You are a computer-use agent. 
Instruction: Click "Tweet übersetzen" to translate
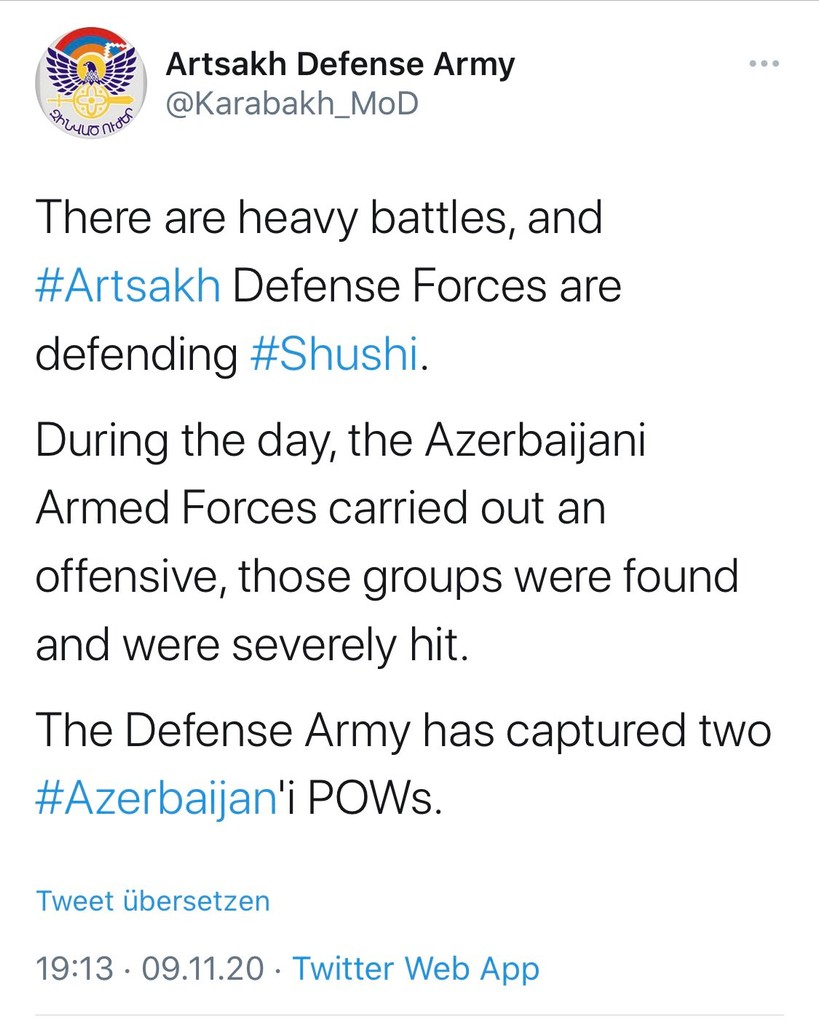(153, 901)
